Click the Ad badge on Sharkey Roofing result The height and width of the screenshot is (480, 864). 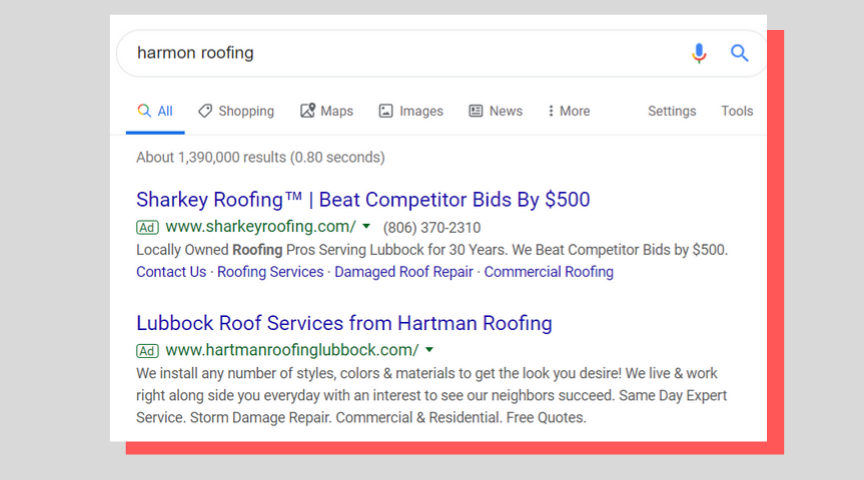(x=147, y=227)
